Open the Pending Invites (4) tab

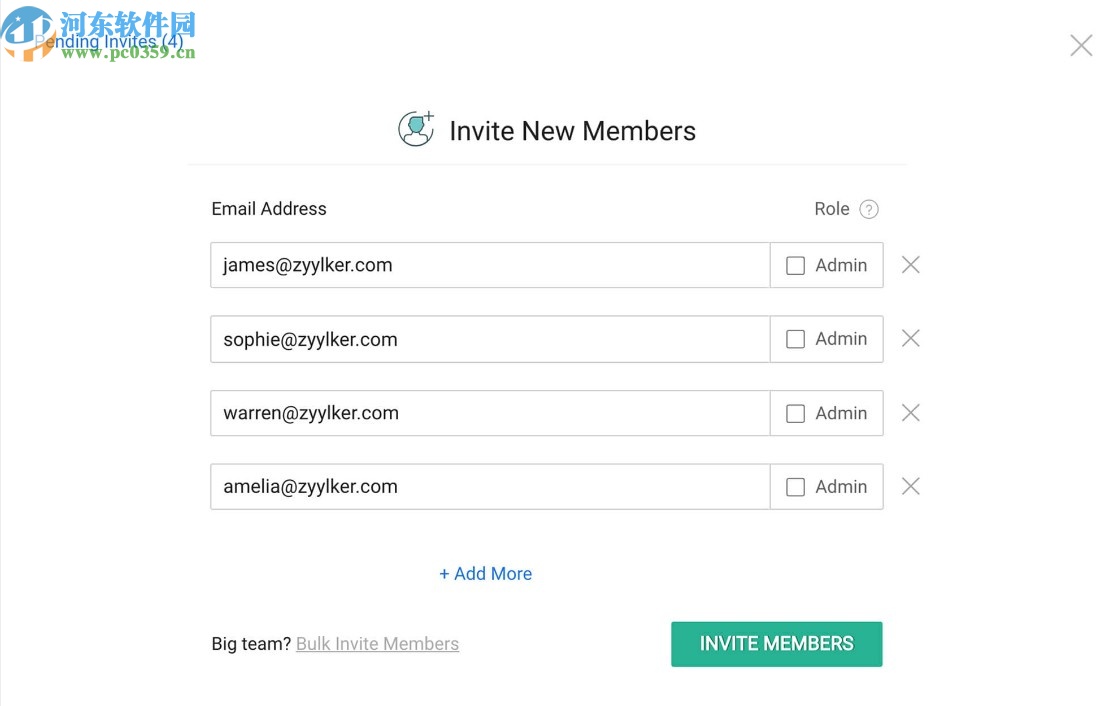(110, 42)
